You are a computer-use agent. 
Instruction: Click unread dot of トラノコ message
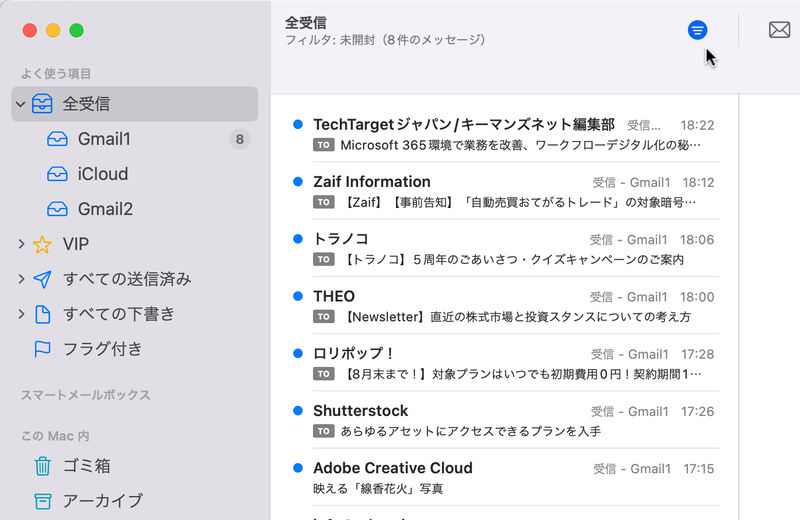coord(298,239)
